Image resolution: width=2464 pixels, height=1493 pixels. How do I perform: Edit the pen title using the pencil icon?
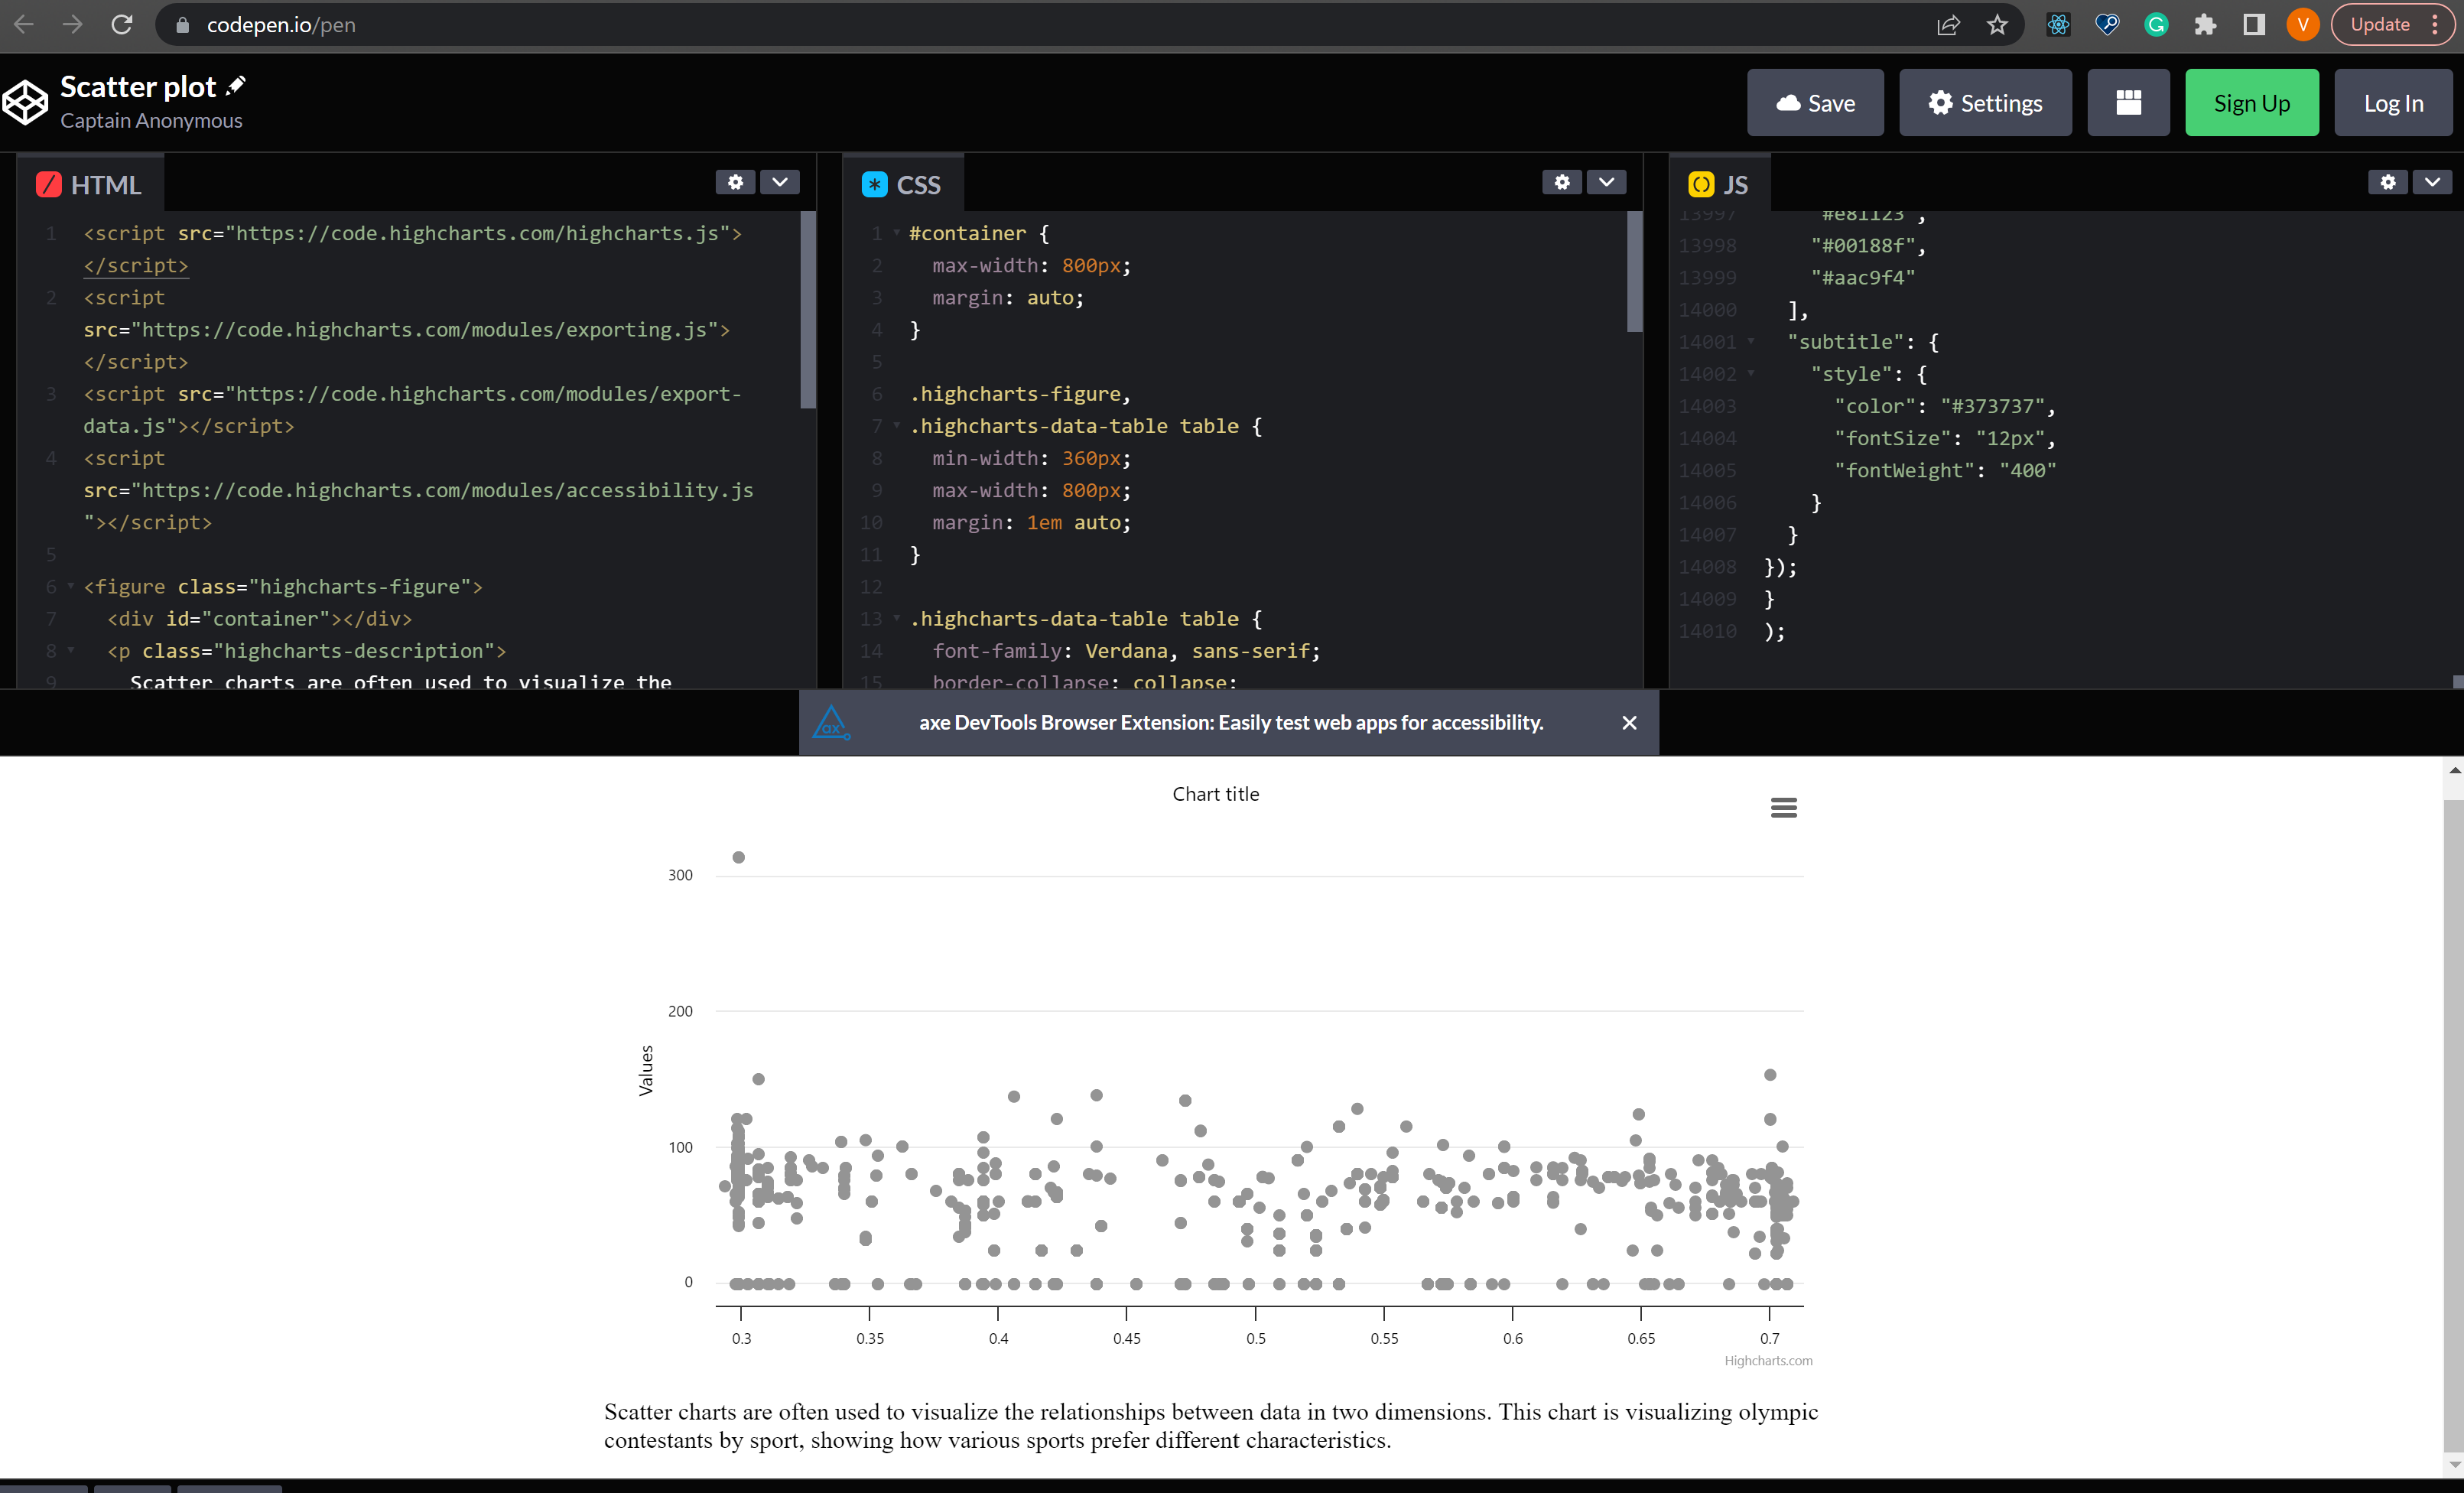236,84
